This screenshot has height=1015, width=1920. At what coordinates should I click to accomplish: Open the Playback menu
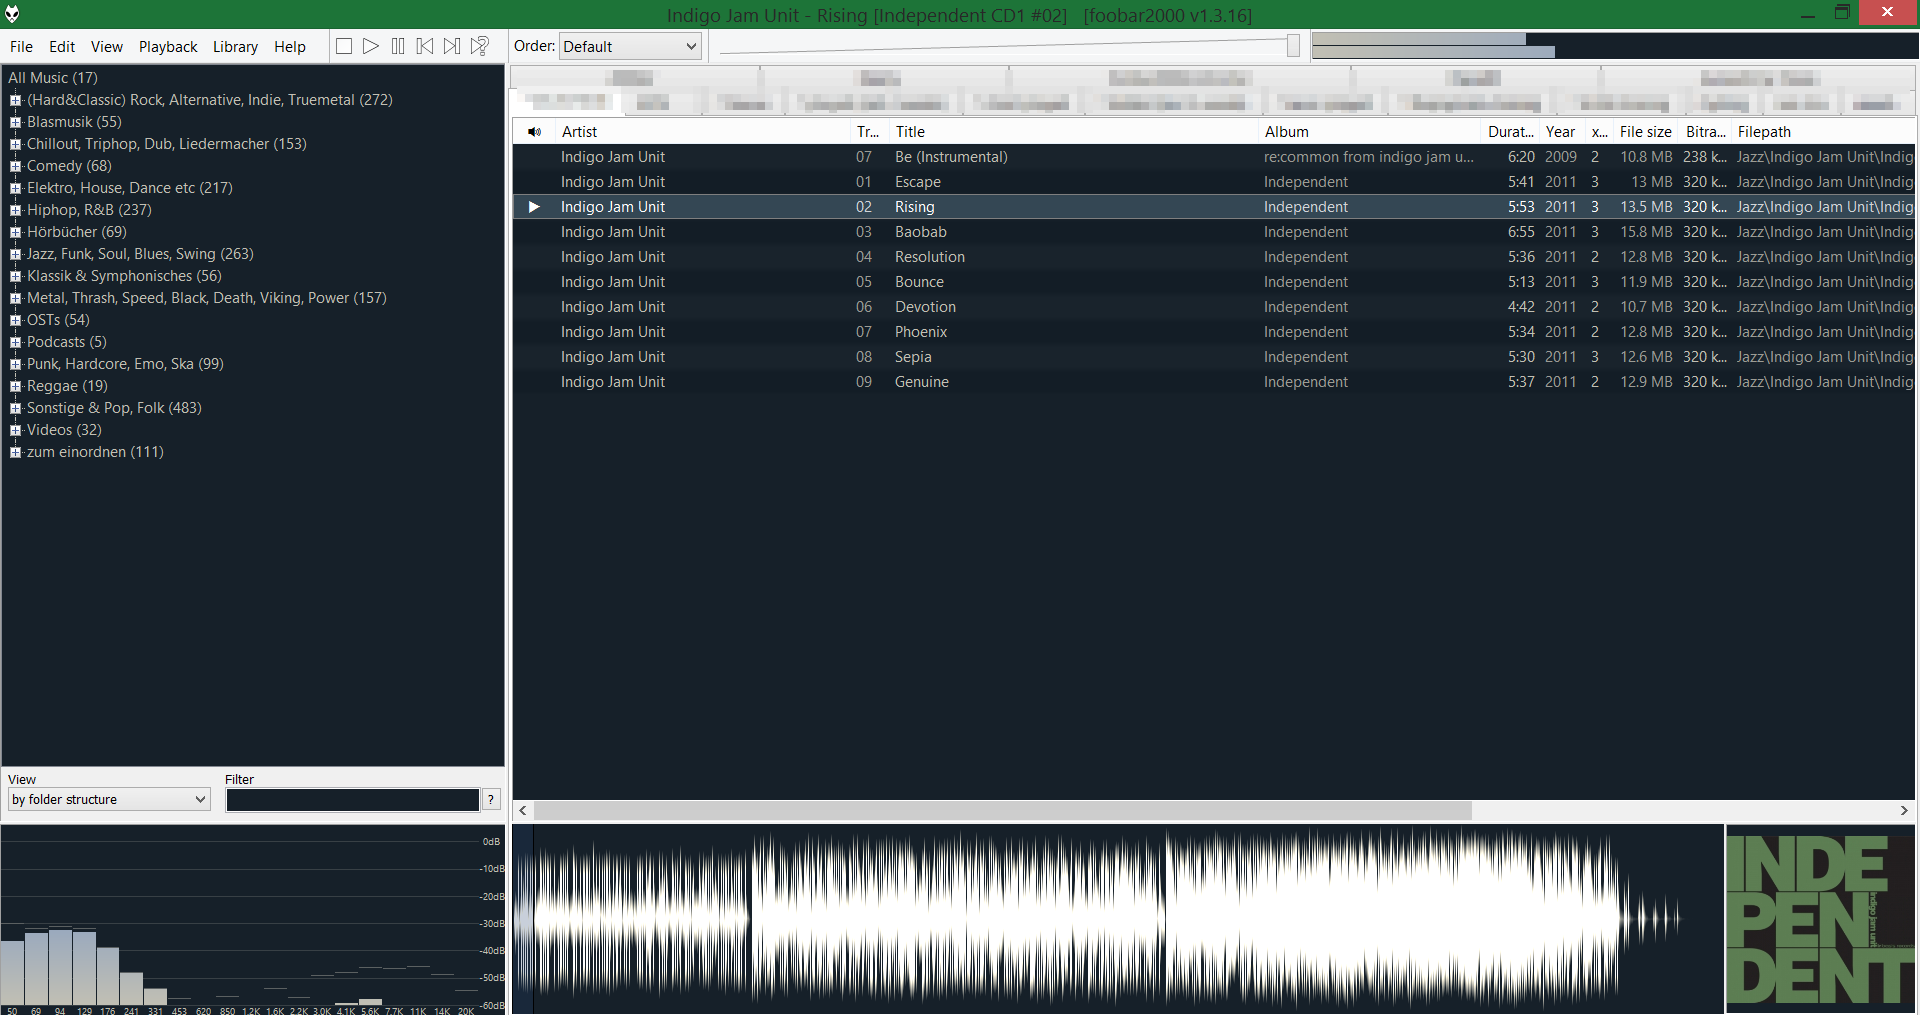point(168,47)
